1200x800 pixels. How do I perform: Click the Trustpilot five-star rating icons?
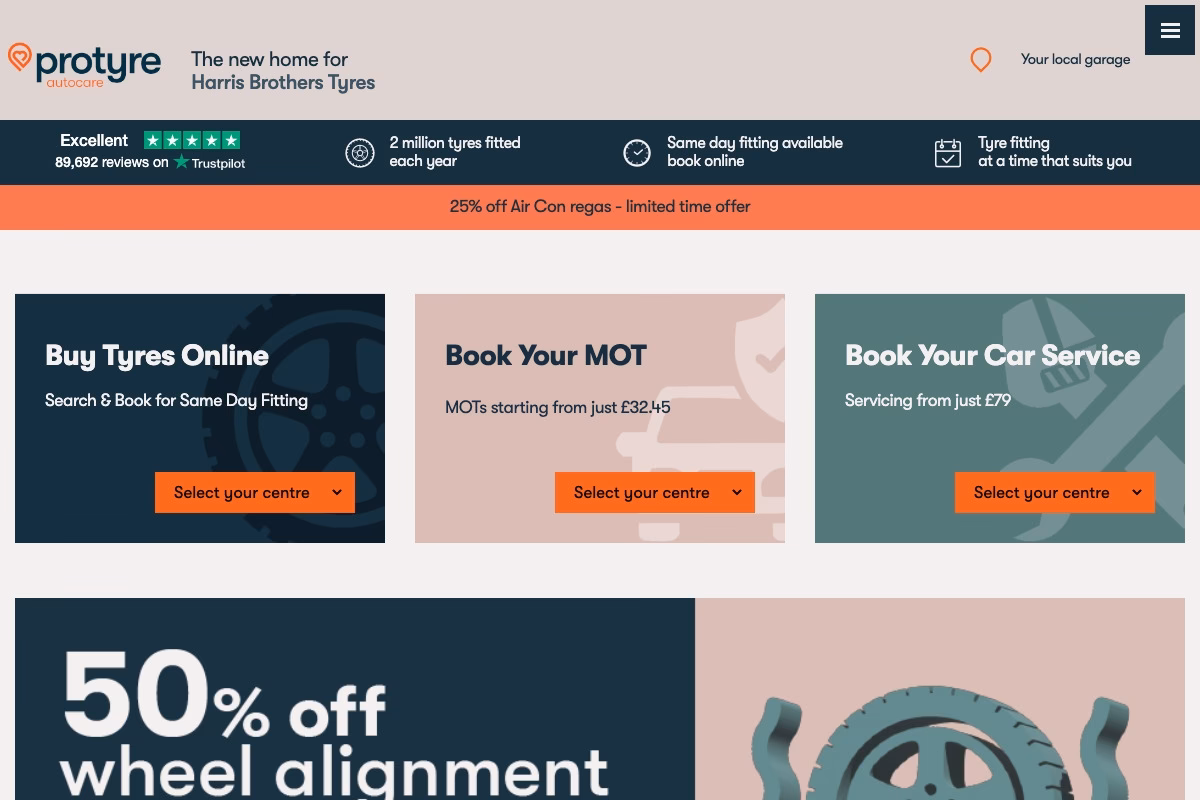192,140
